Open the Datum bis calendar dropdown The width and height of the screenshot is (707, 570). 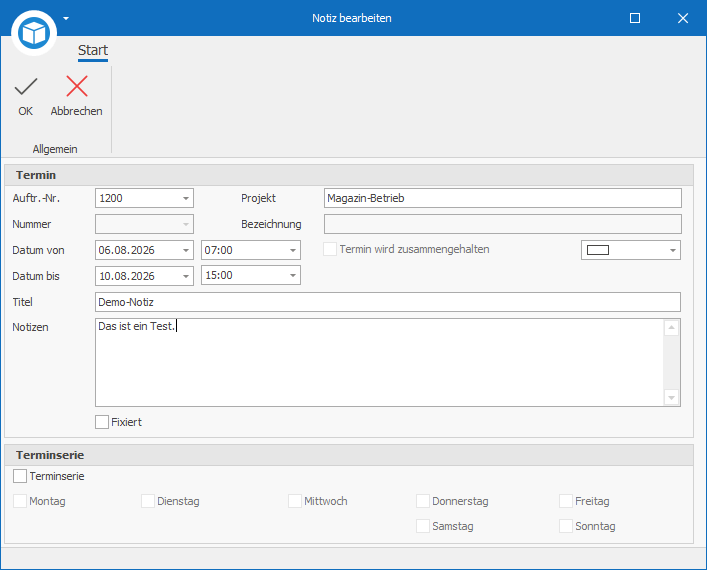coord(186,276)
